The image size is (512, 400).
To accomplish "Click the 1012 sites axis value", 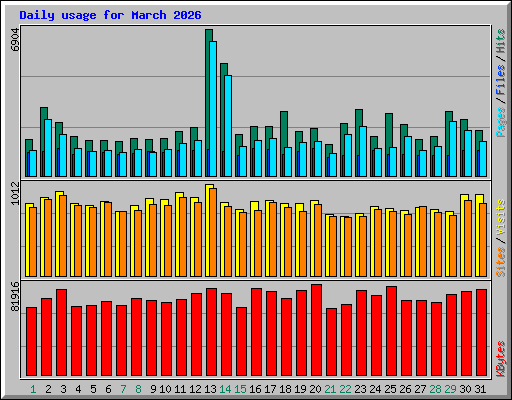I will pos(15,193).
